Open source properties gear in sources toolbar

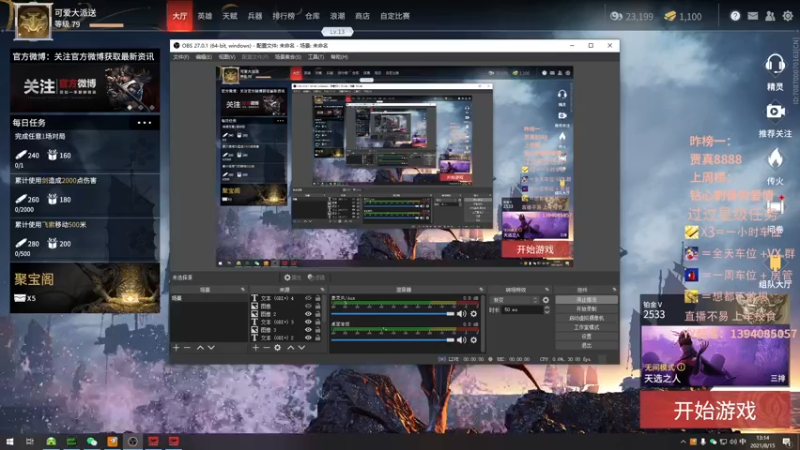coord(278,347)
